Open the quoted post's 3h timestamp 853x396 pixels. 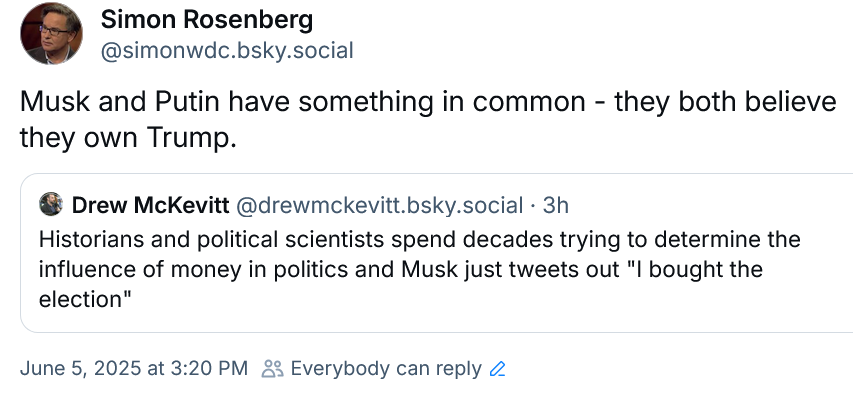pos(556,206)
